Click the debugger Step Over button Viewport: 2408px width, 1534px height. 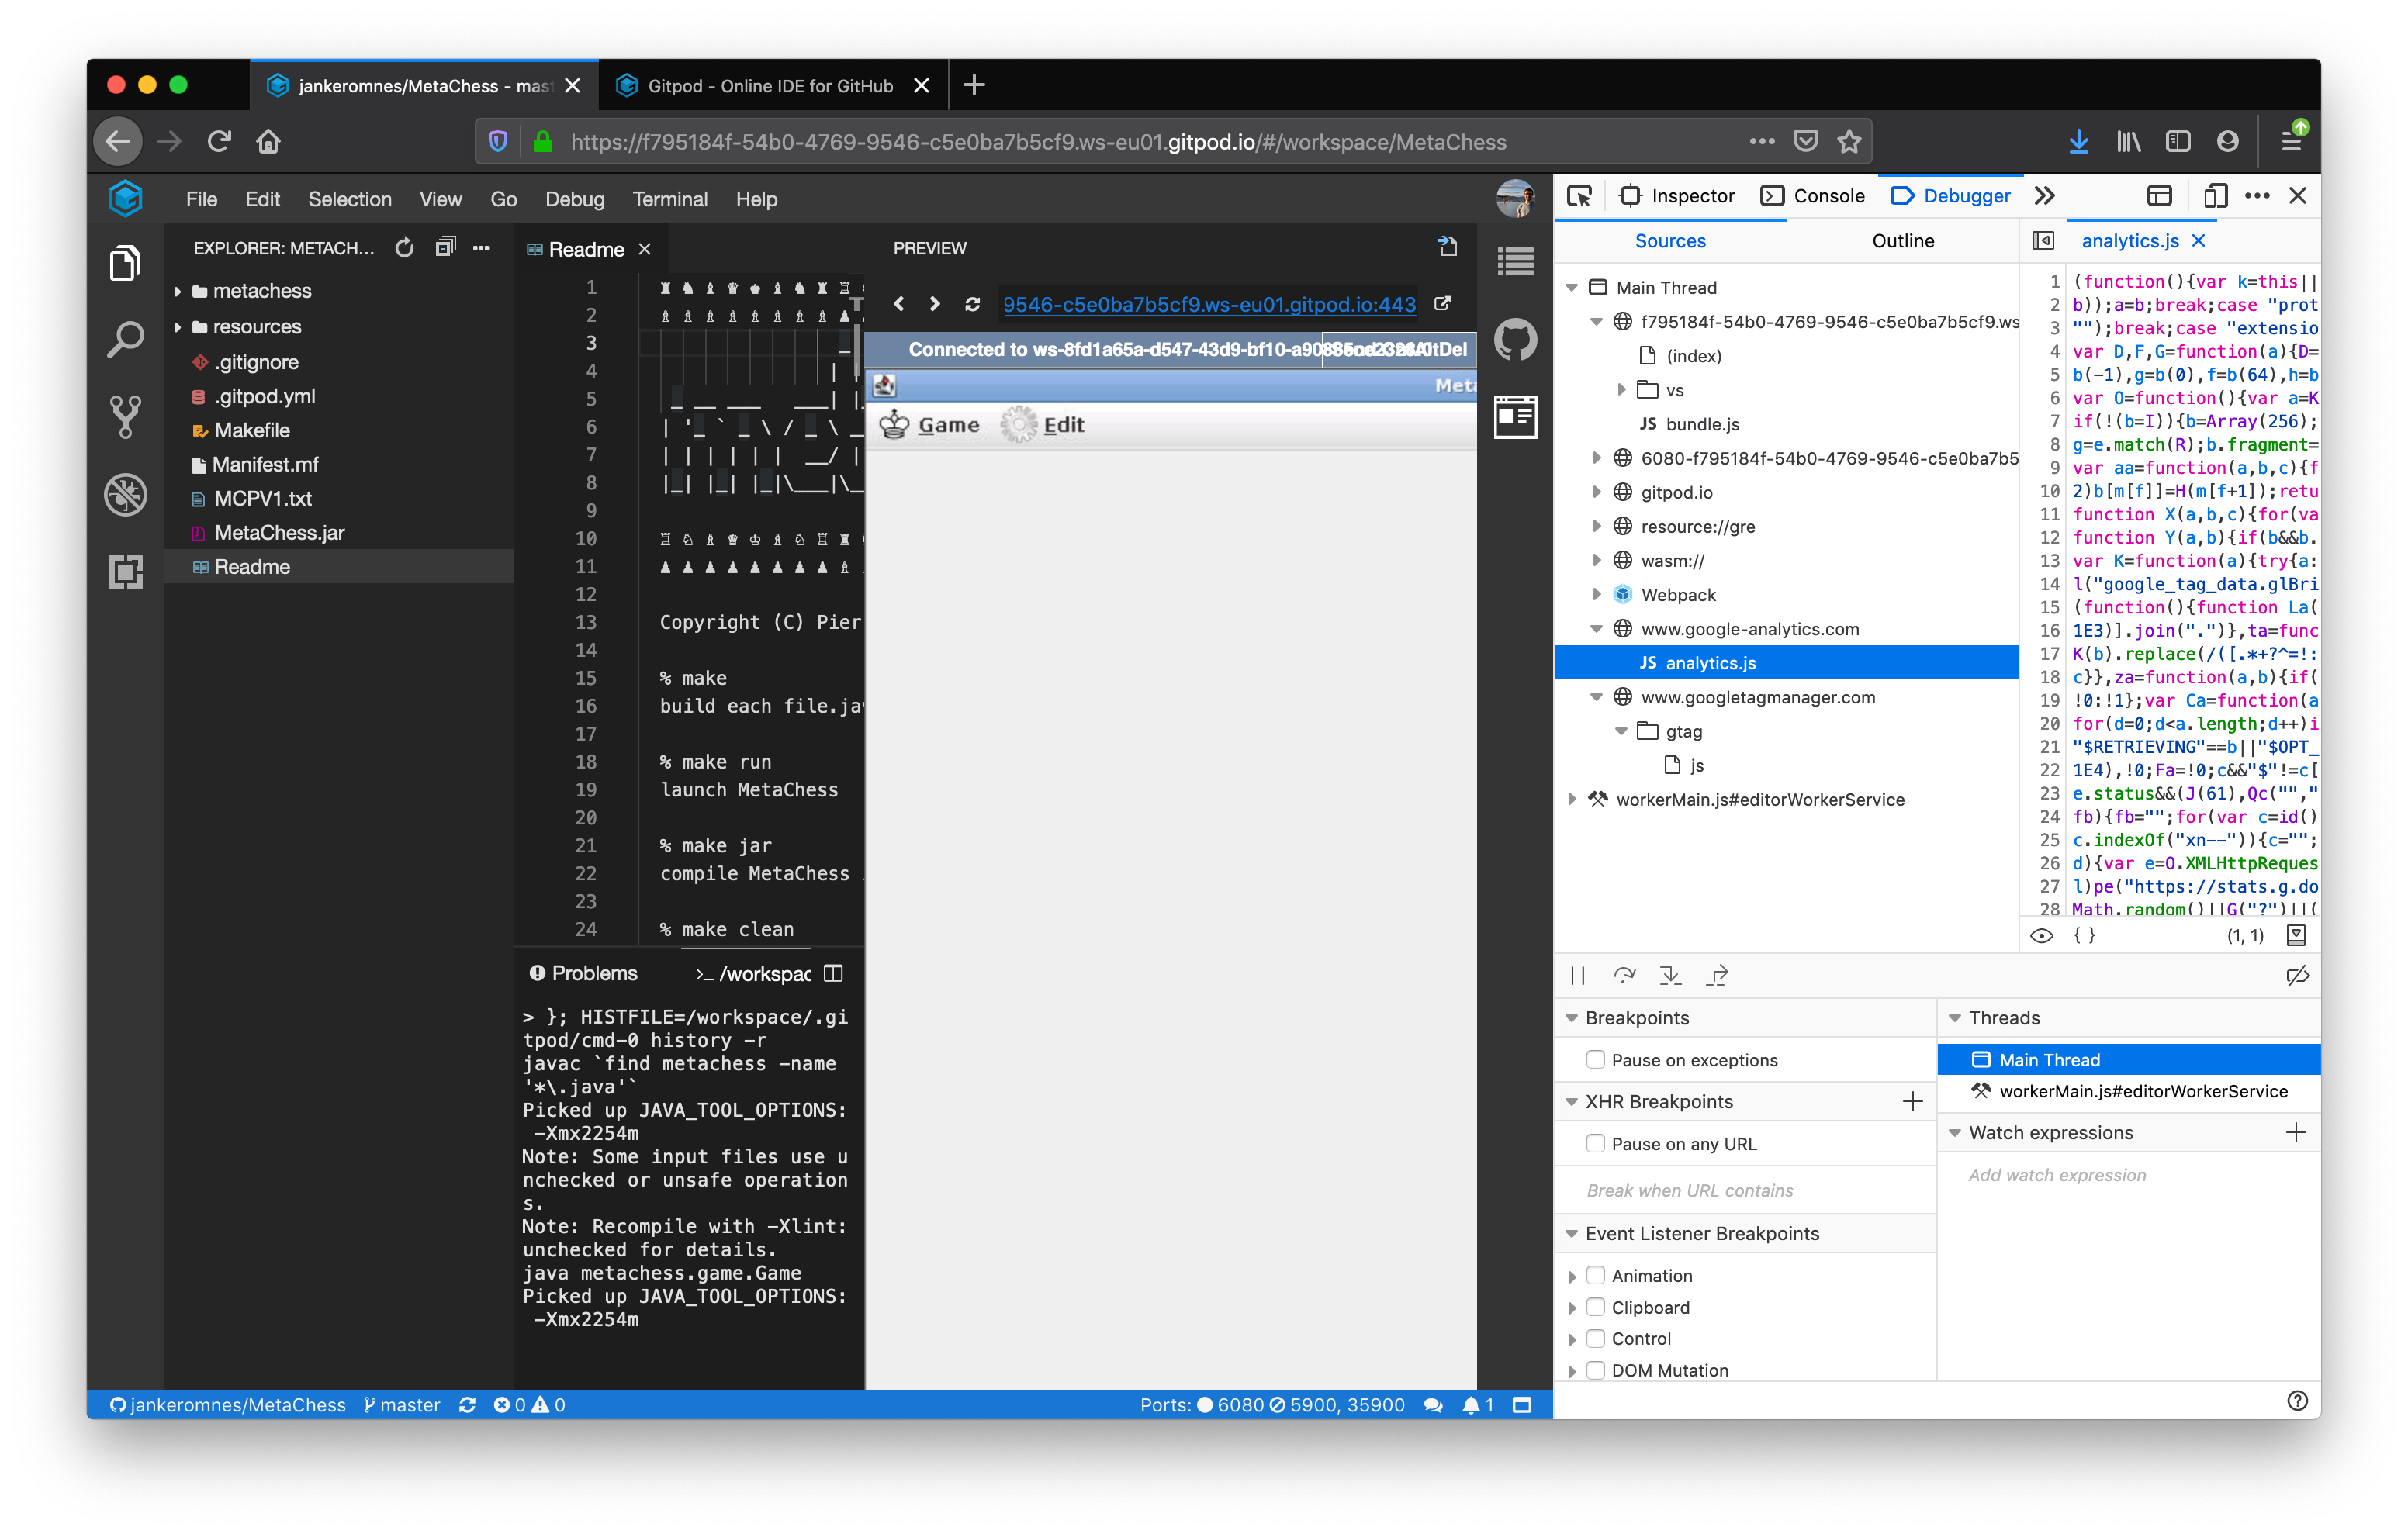[x=1624, y=976]
